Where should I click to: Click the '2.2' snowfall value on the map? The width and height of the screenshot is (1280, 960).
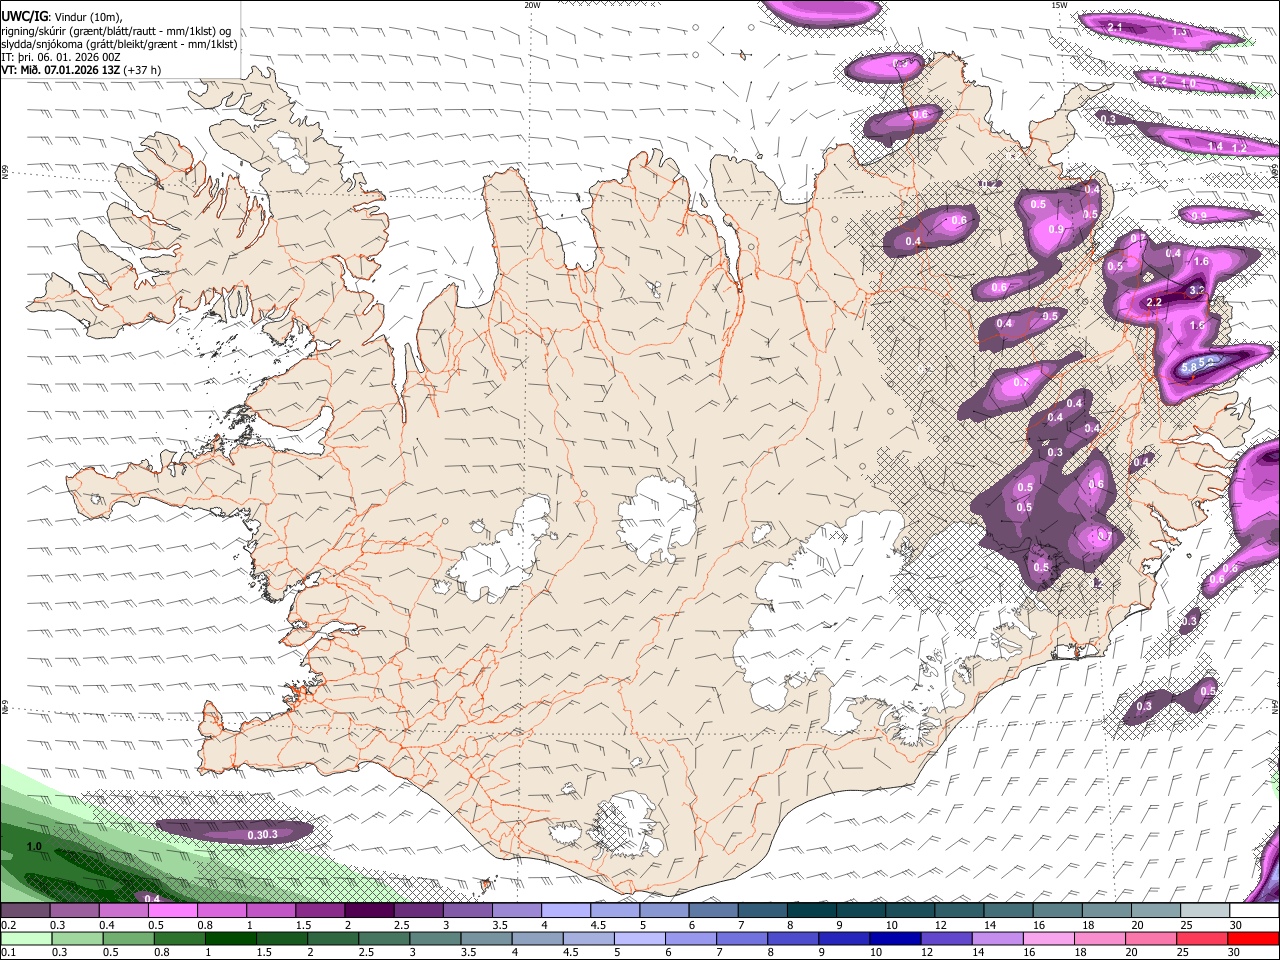[x=1153, y=302]
